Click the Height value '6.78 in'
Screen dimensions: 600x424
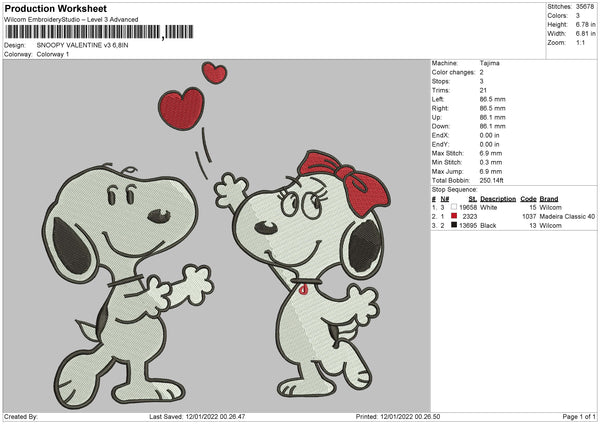(585, 24)
